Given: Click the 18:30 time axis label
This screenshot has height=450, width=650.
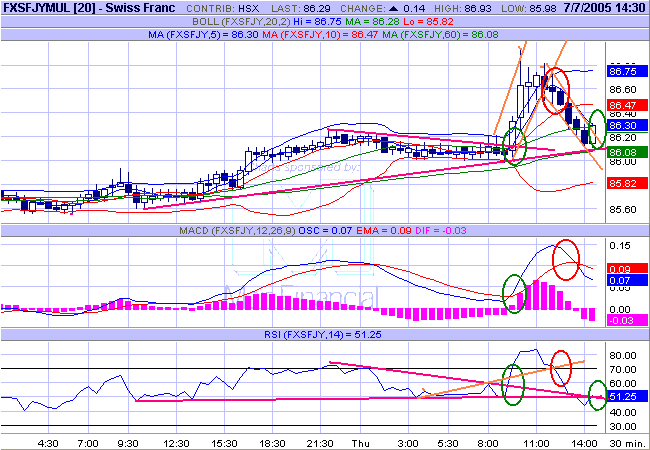Looking at the screenshot, I should [272, 443].
